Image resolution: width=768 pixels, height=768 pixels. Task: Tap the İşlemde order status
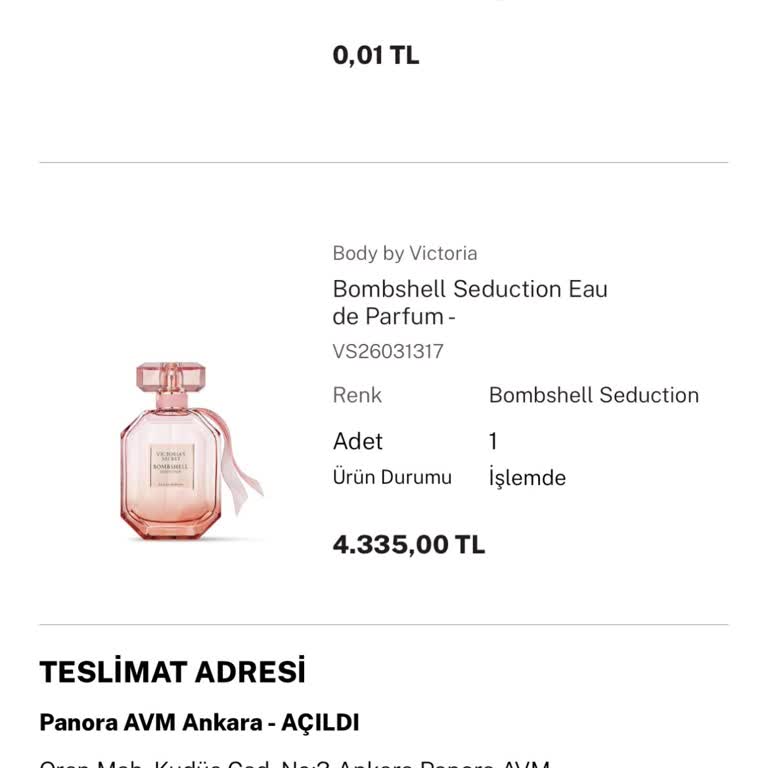click(527, 478)
